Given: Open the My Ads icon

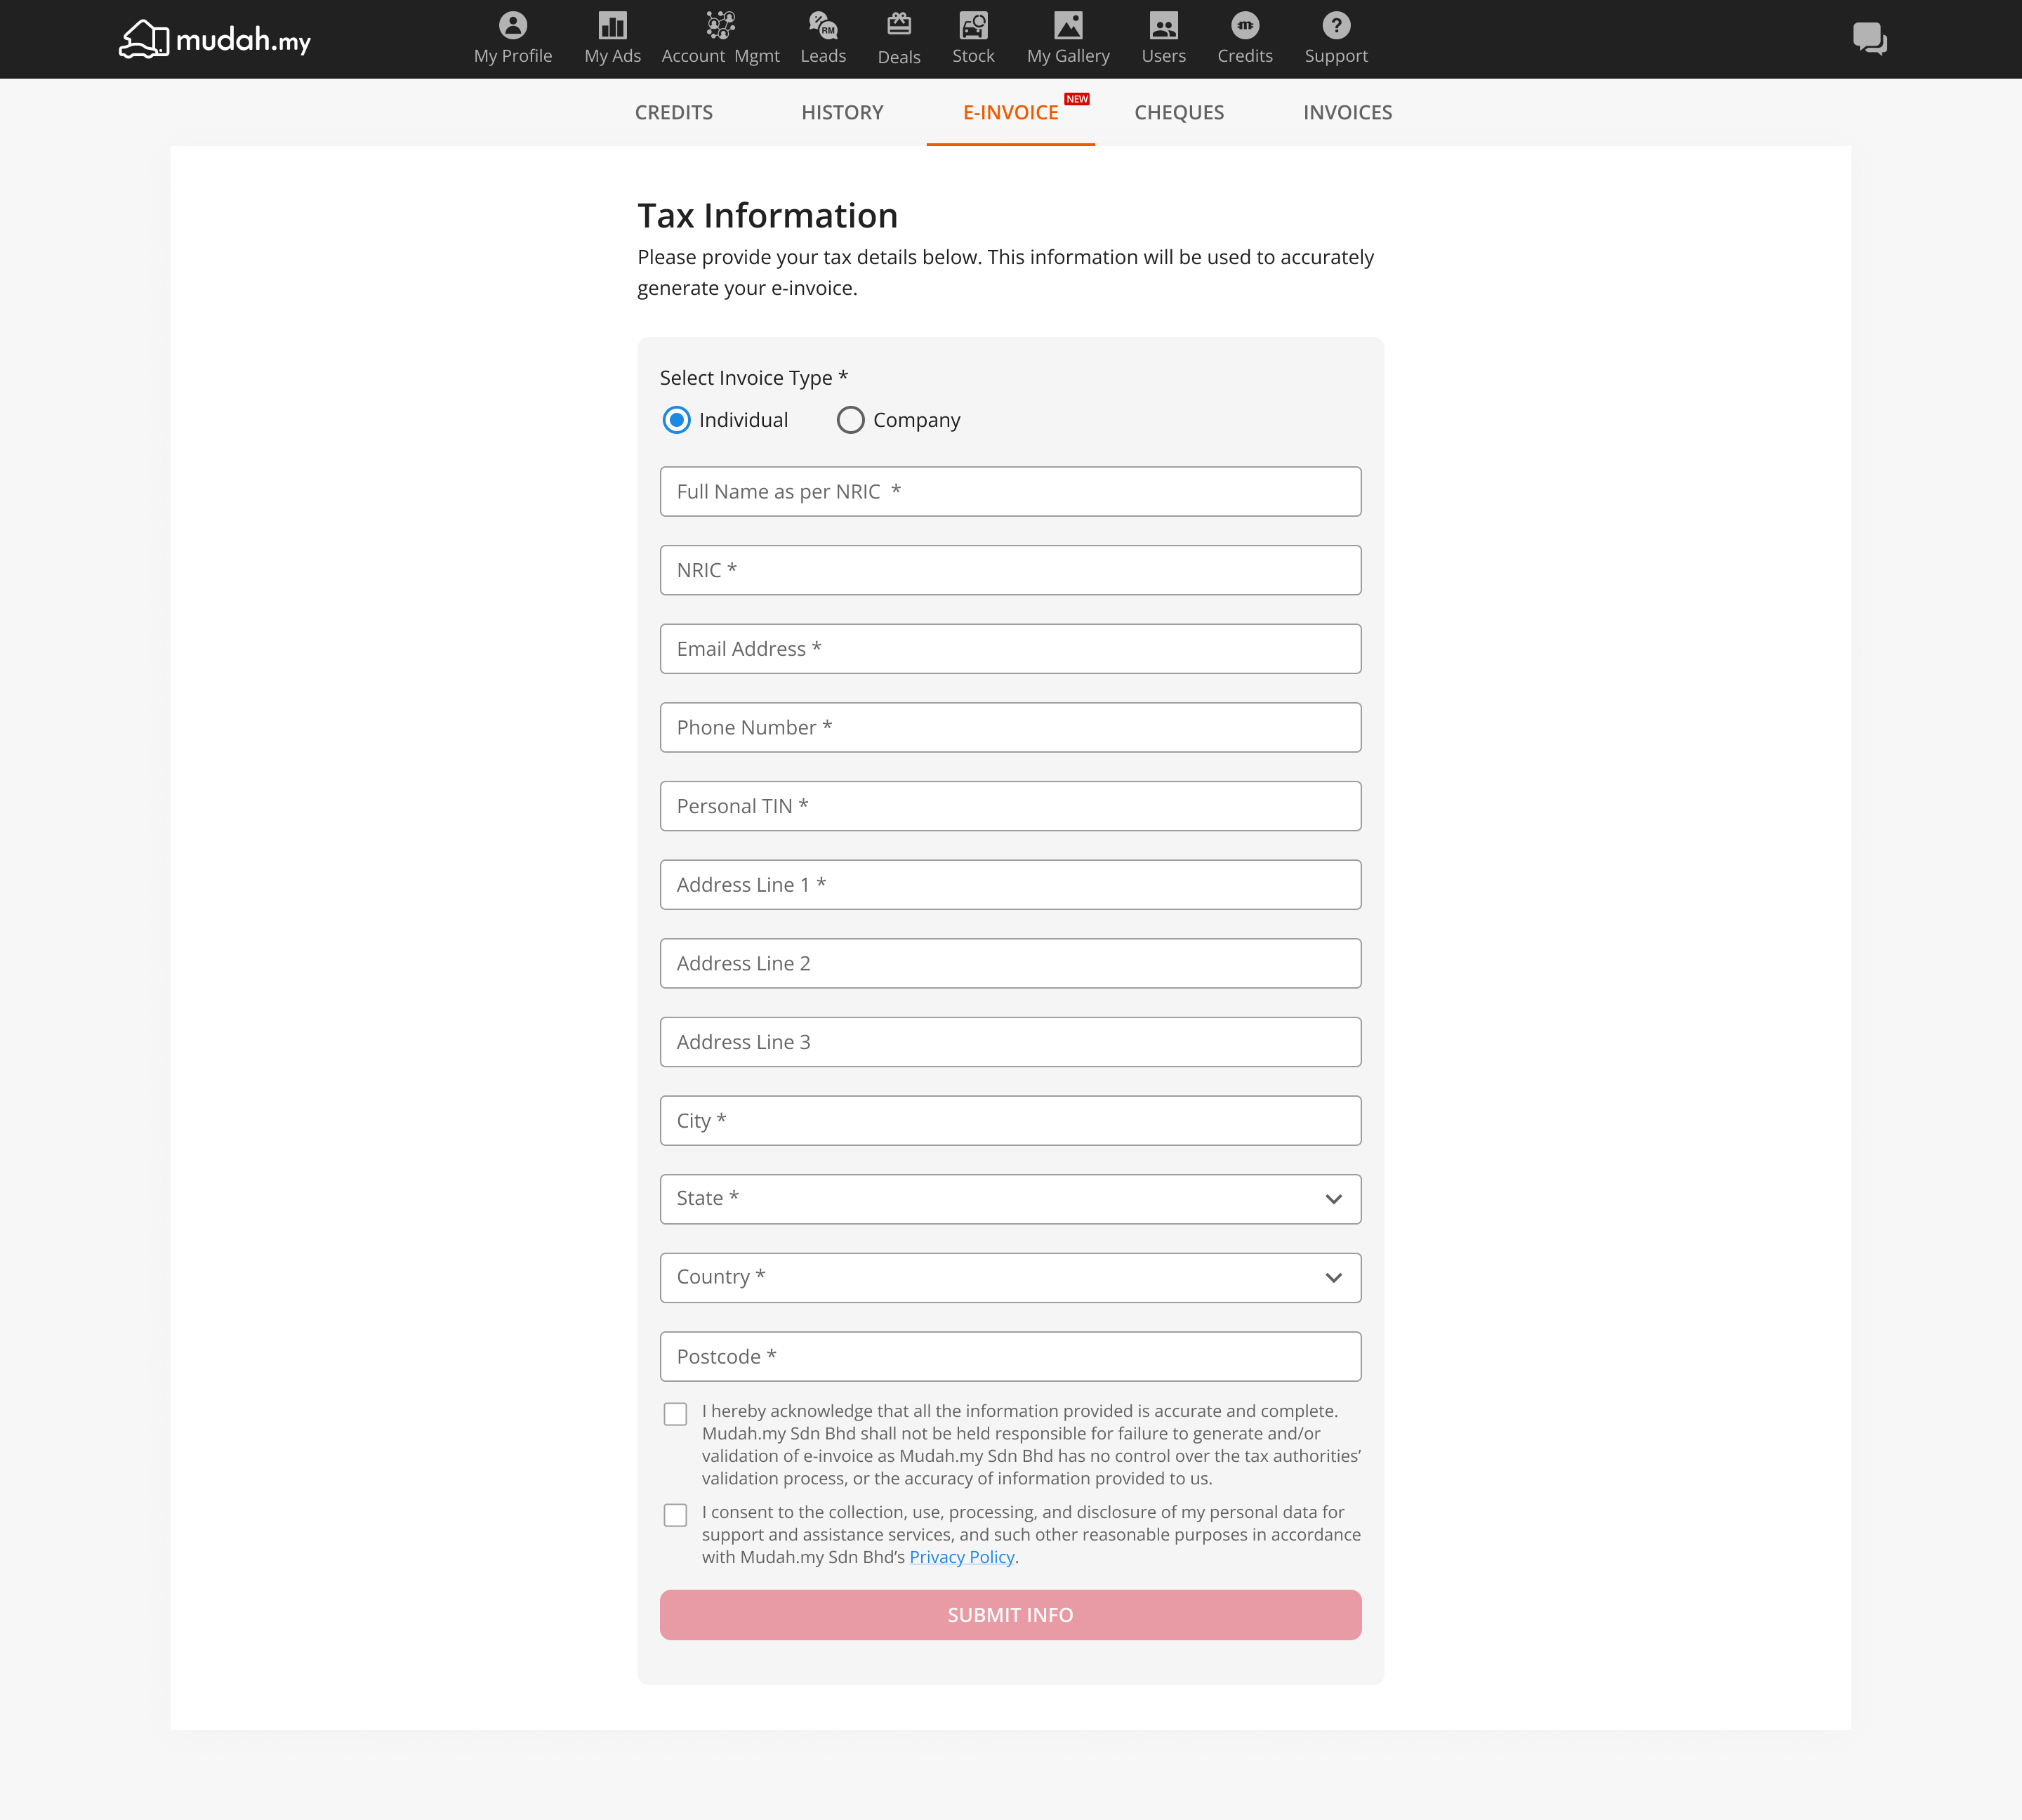Looking at the screenshot, I should click(x=612, y=26).
